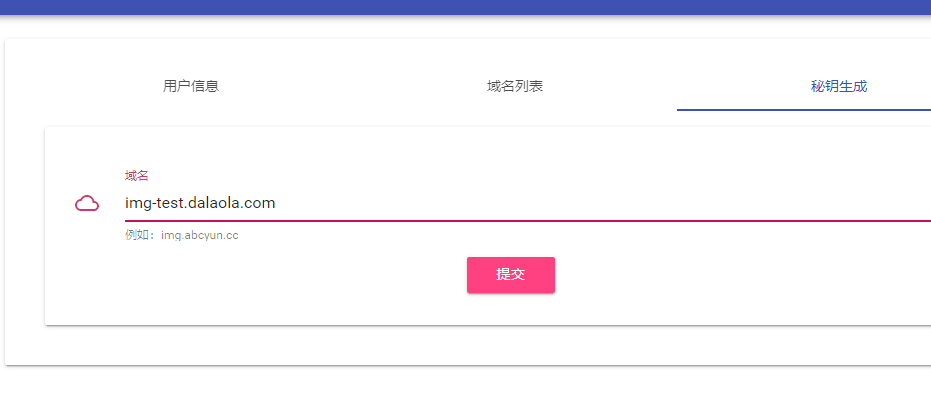Screen dimensions: 931x395
Task: Click the small 域名 floating label
Action: [x=136, y=175]
